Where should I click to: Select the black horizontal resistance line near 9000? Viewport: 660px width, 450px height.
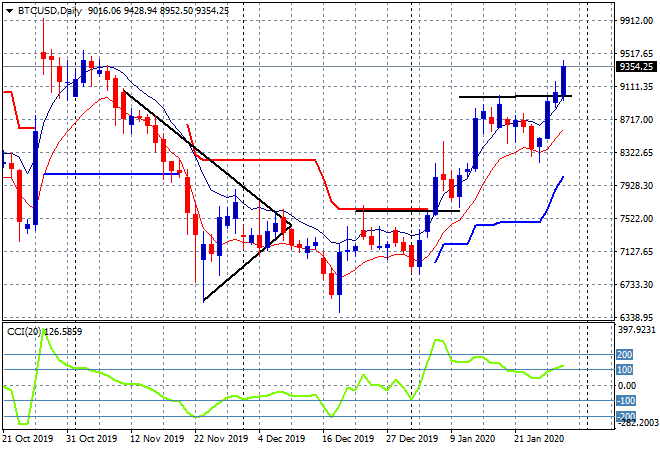pyautogui.click(x=515, y=97)
